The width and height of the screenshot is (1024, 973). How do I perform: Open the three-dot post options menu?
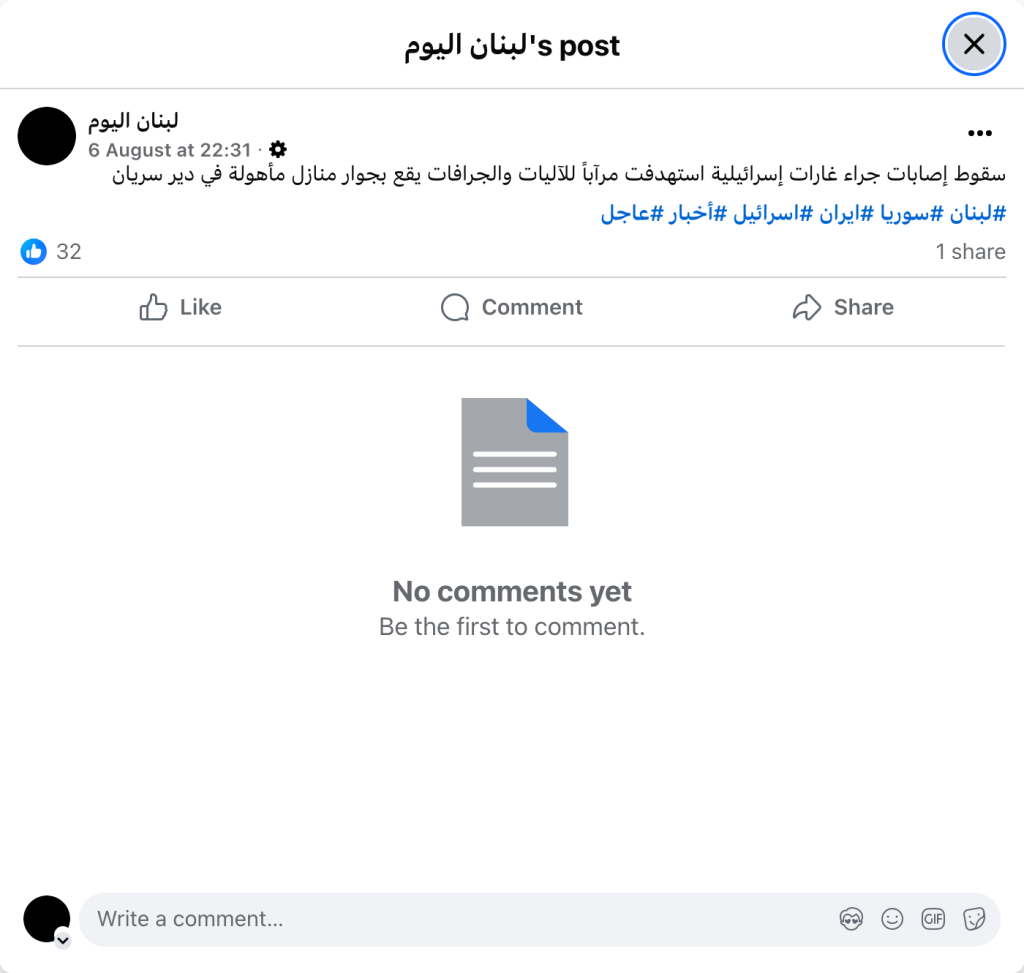980,133
